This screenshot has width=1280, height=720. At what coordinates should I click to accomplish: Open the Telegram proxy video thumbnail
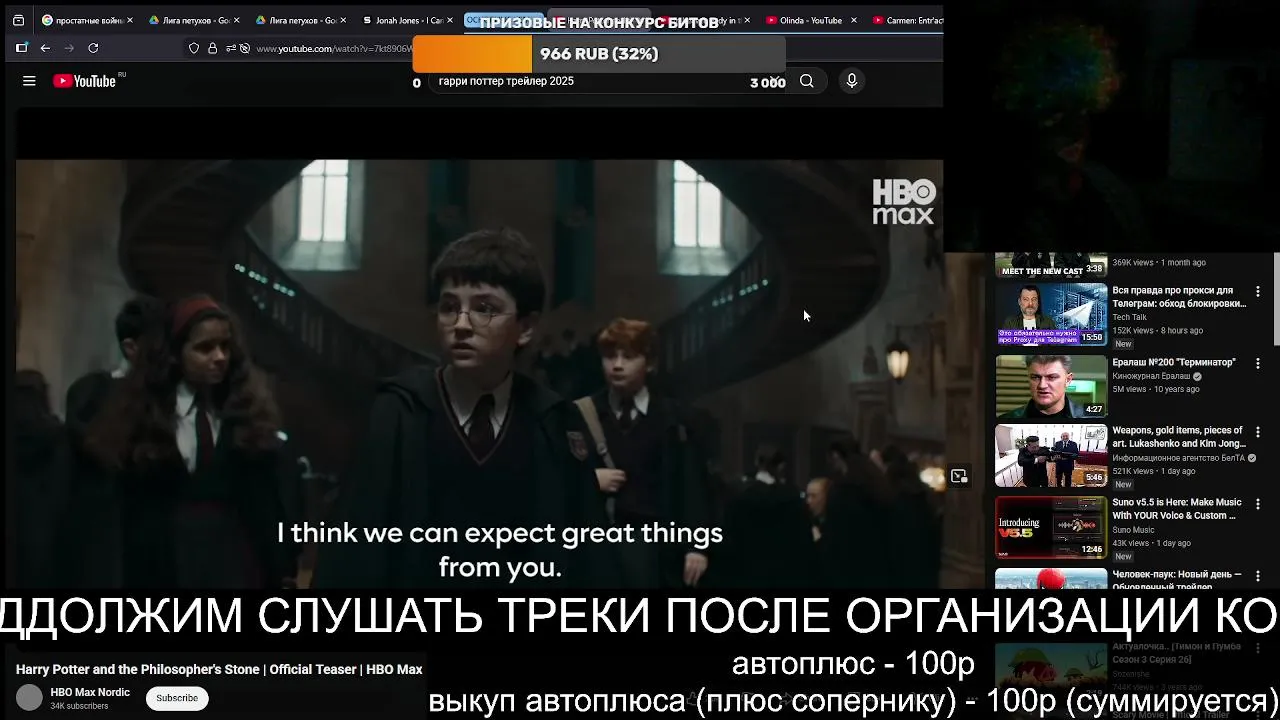(1051, 314)
